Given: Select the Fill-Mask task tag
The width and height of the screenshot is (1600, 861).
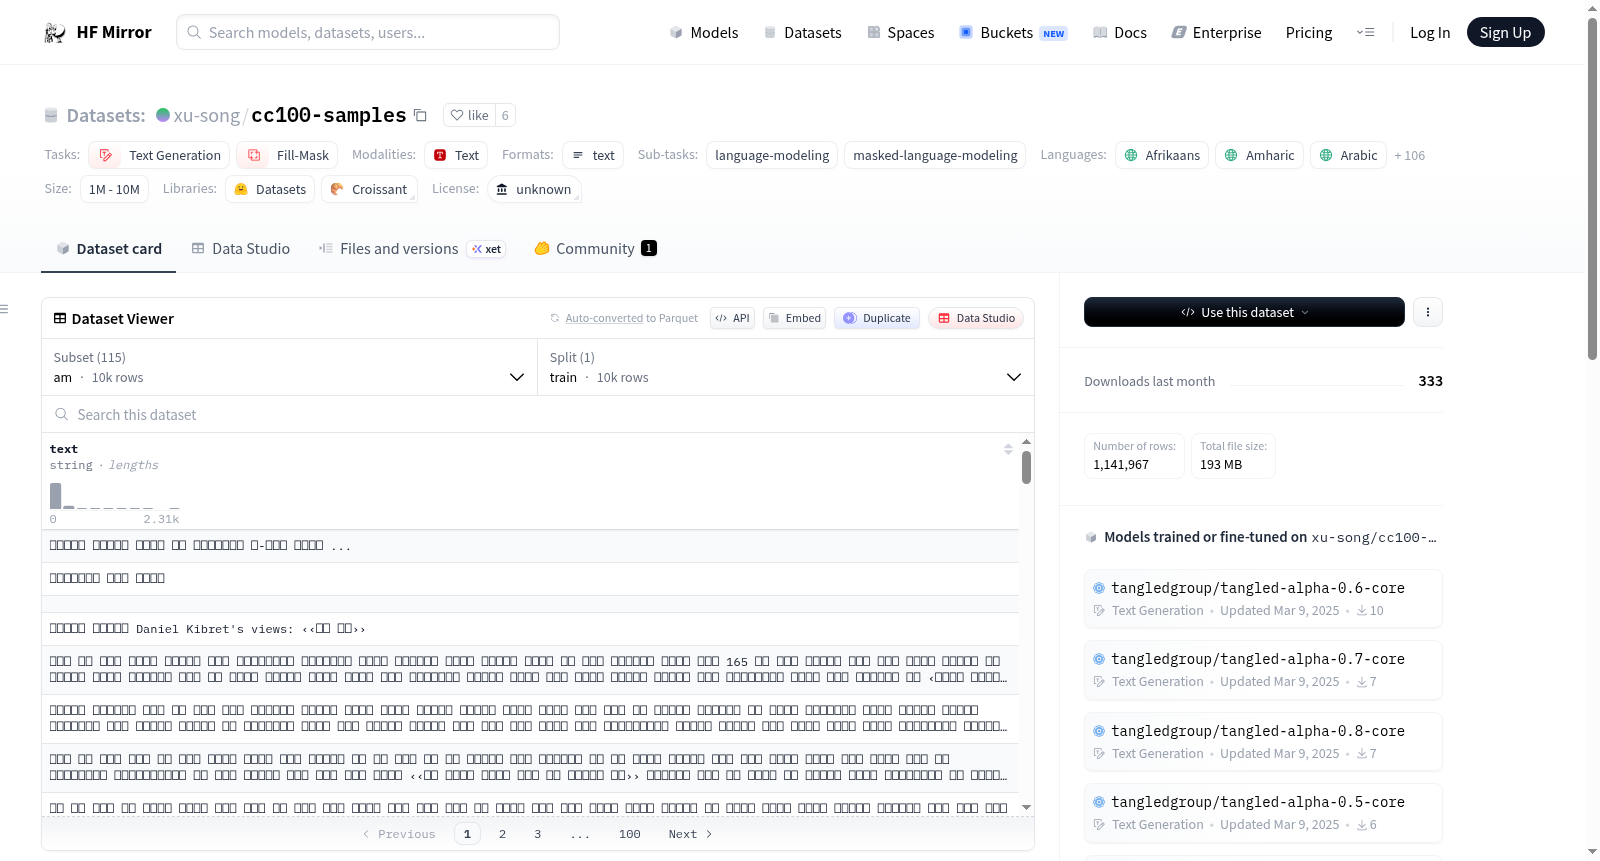Looking at the screenshot, I should [288, 156].
